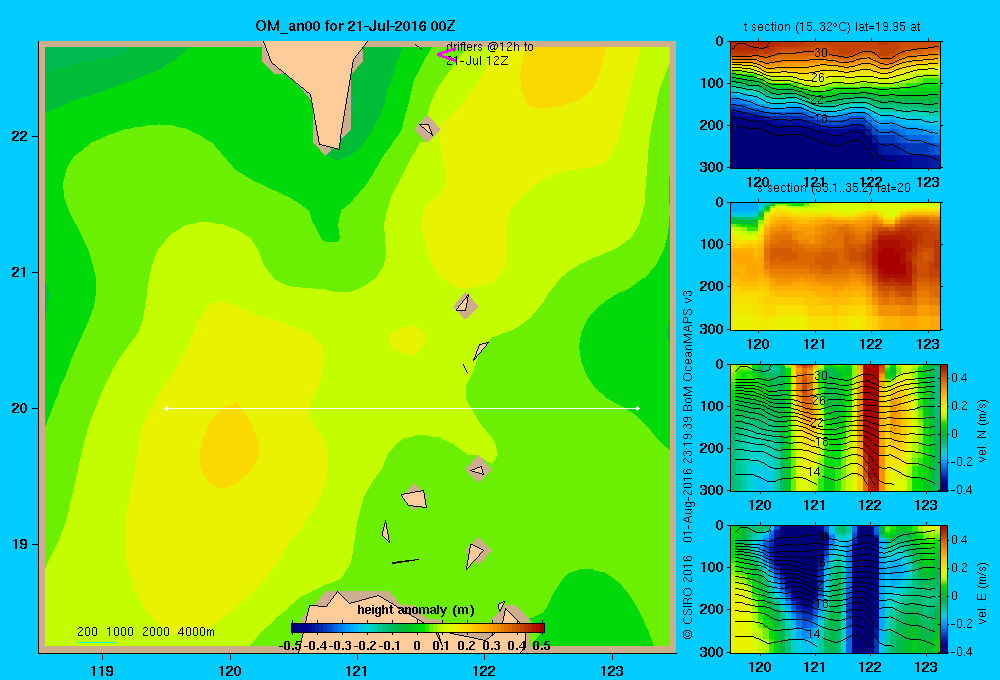
Task: Click the height anomaly colorbar on main map
Action: click(x=418, y=628)
